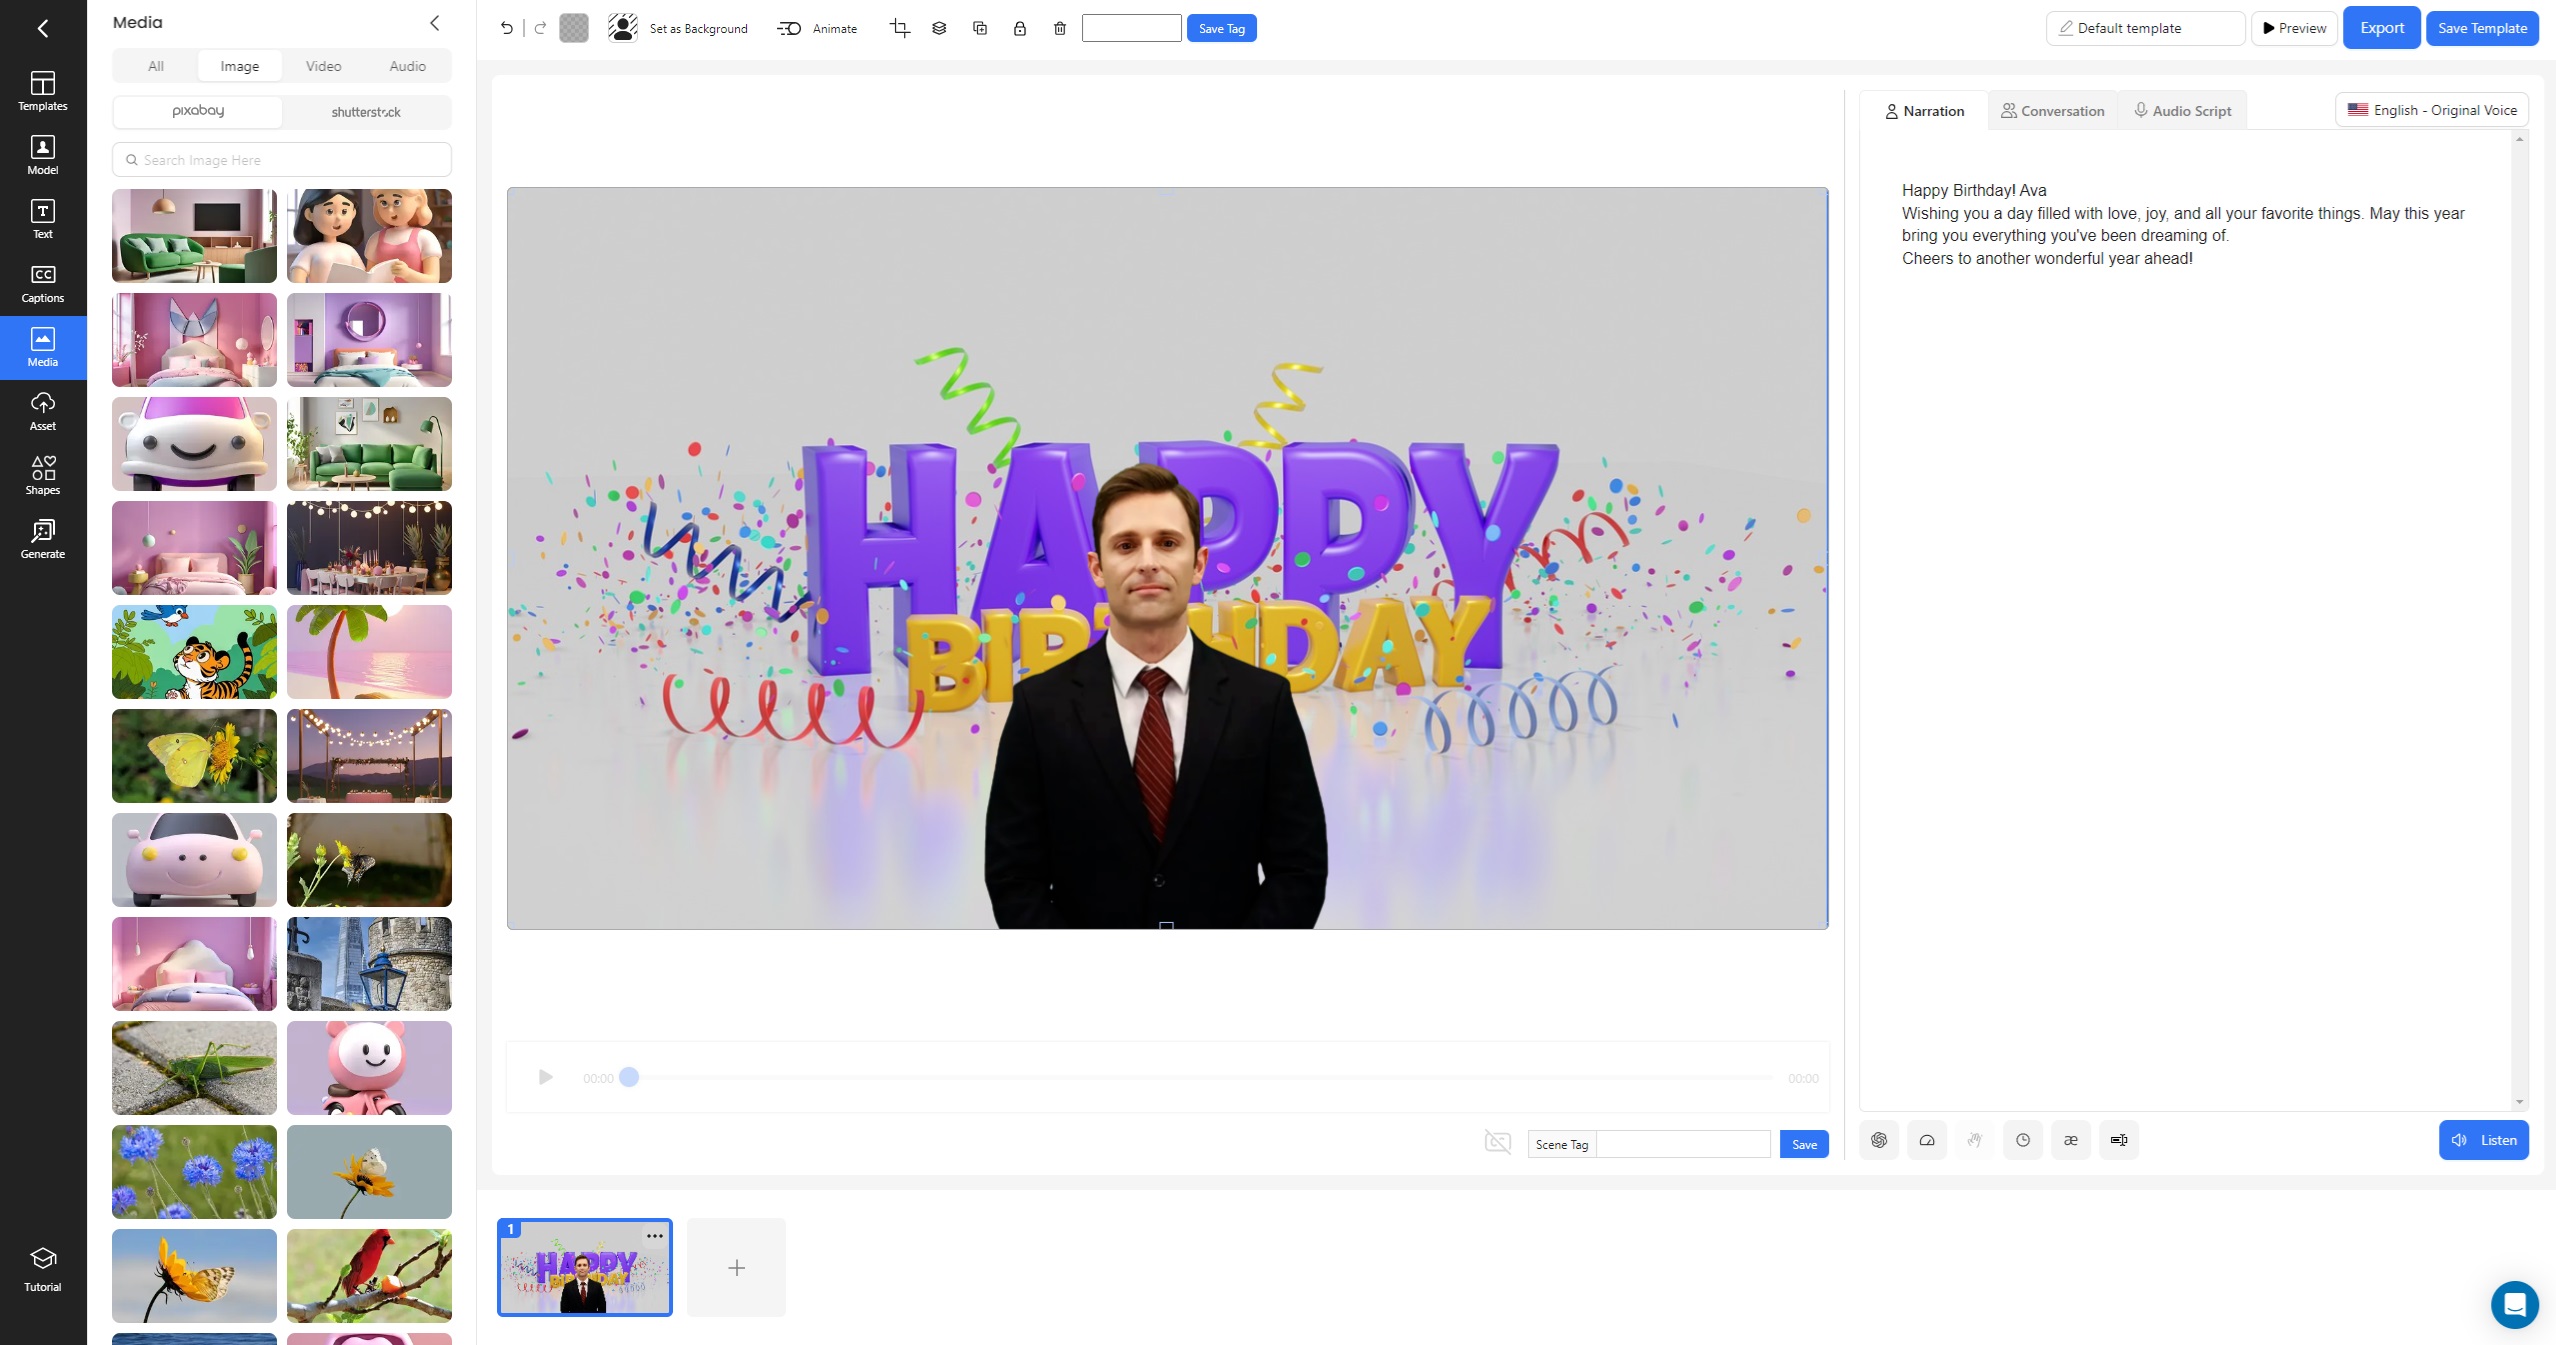Click the crop tool icon

pyautogui.click(x=899, y=28)
